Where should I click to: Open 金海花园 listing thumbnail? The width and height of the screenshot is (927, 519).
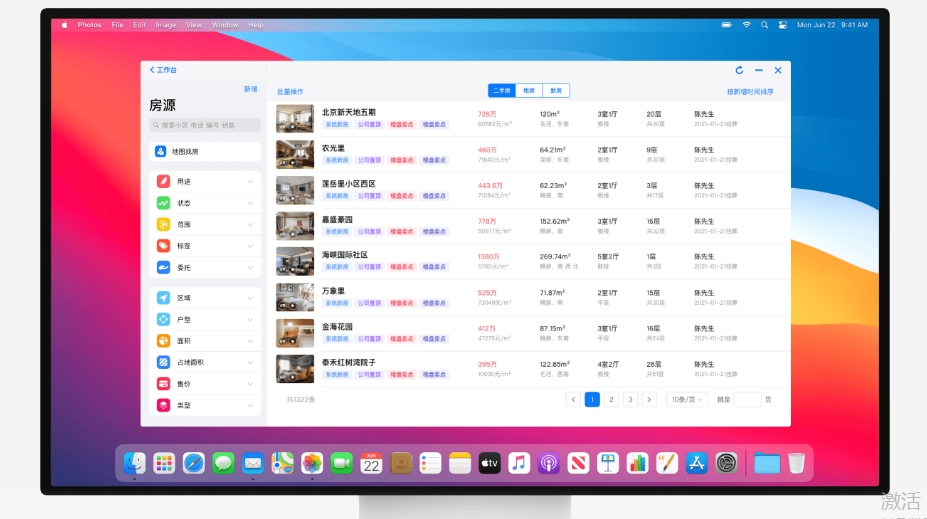pos(295,333)
